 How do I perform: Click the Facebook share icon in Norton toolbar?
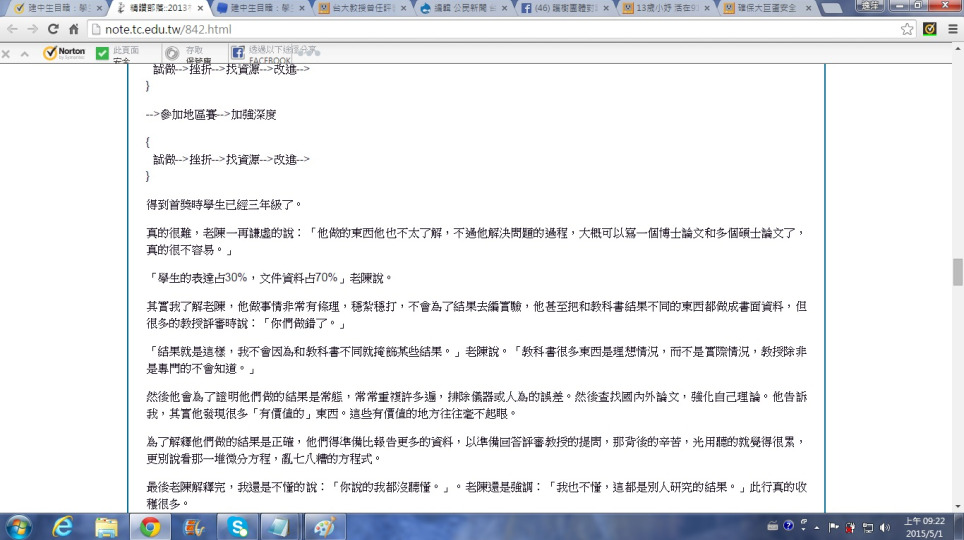point(238,52)
